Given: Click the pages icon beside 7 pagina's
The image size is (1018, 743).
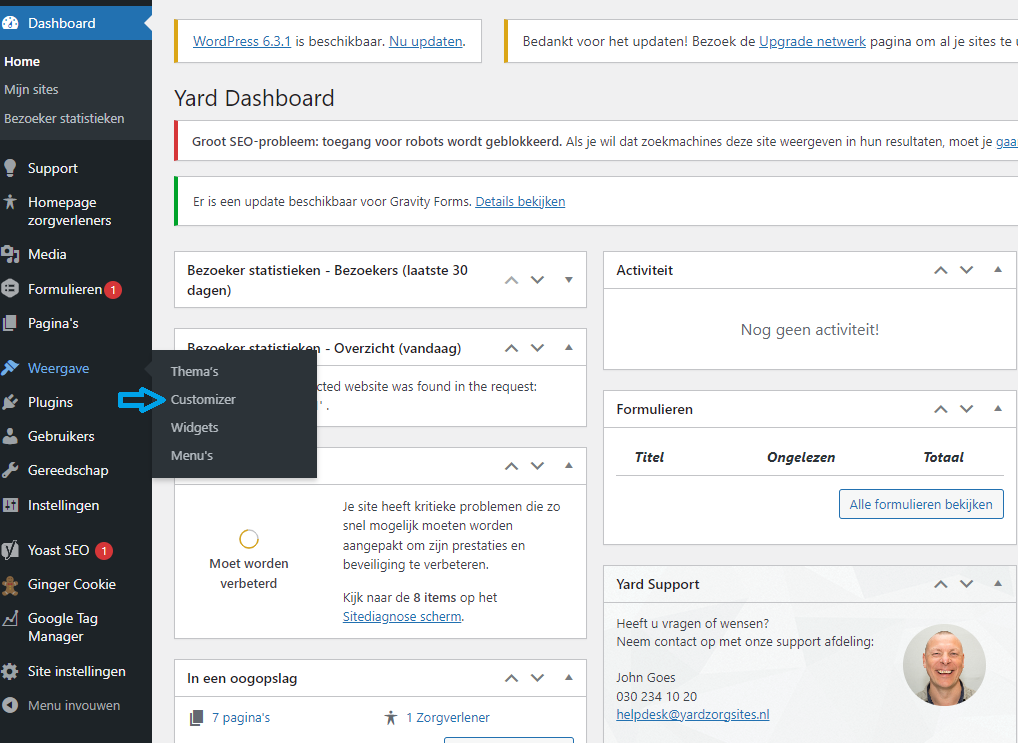Looking at the screenshot, I should (x=196, y=718).
